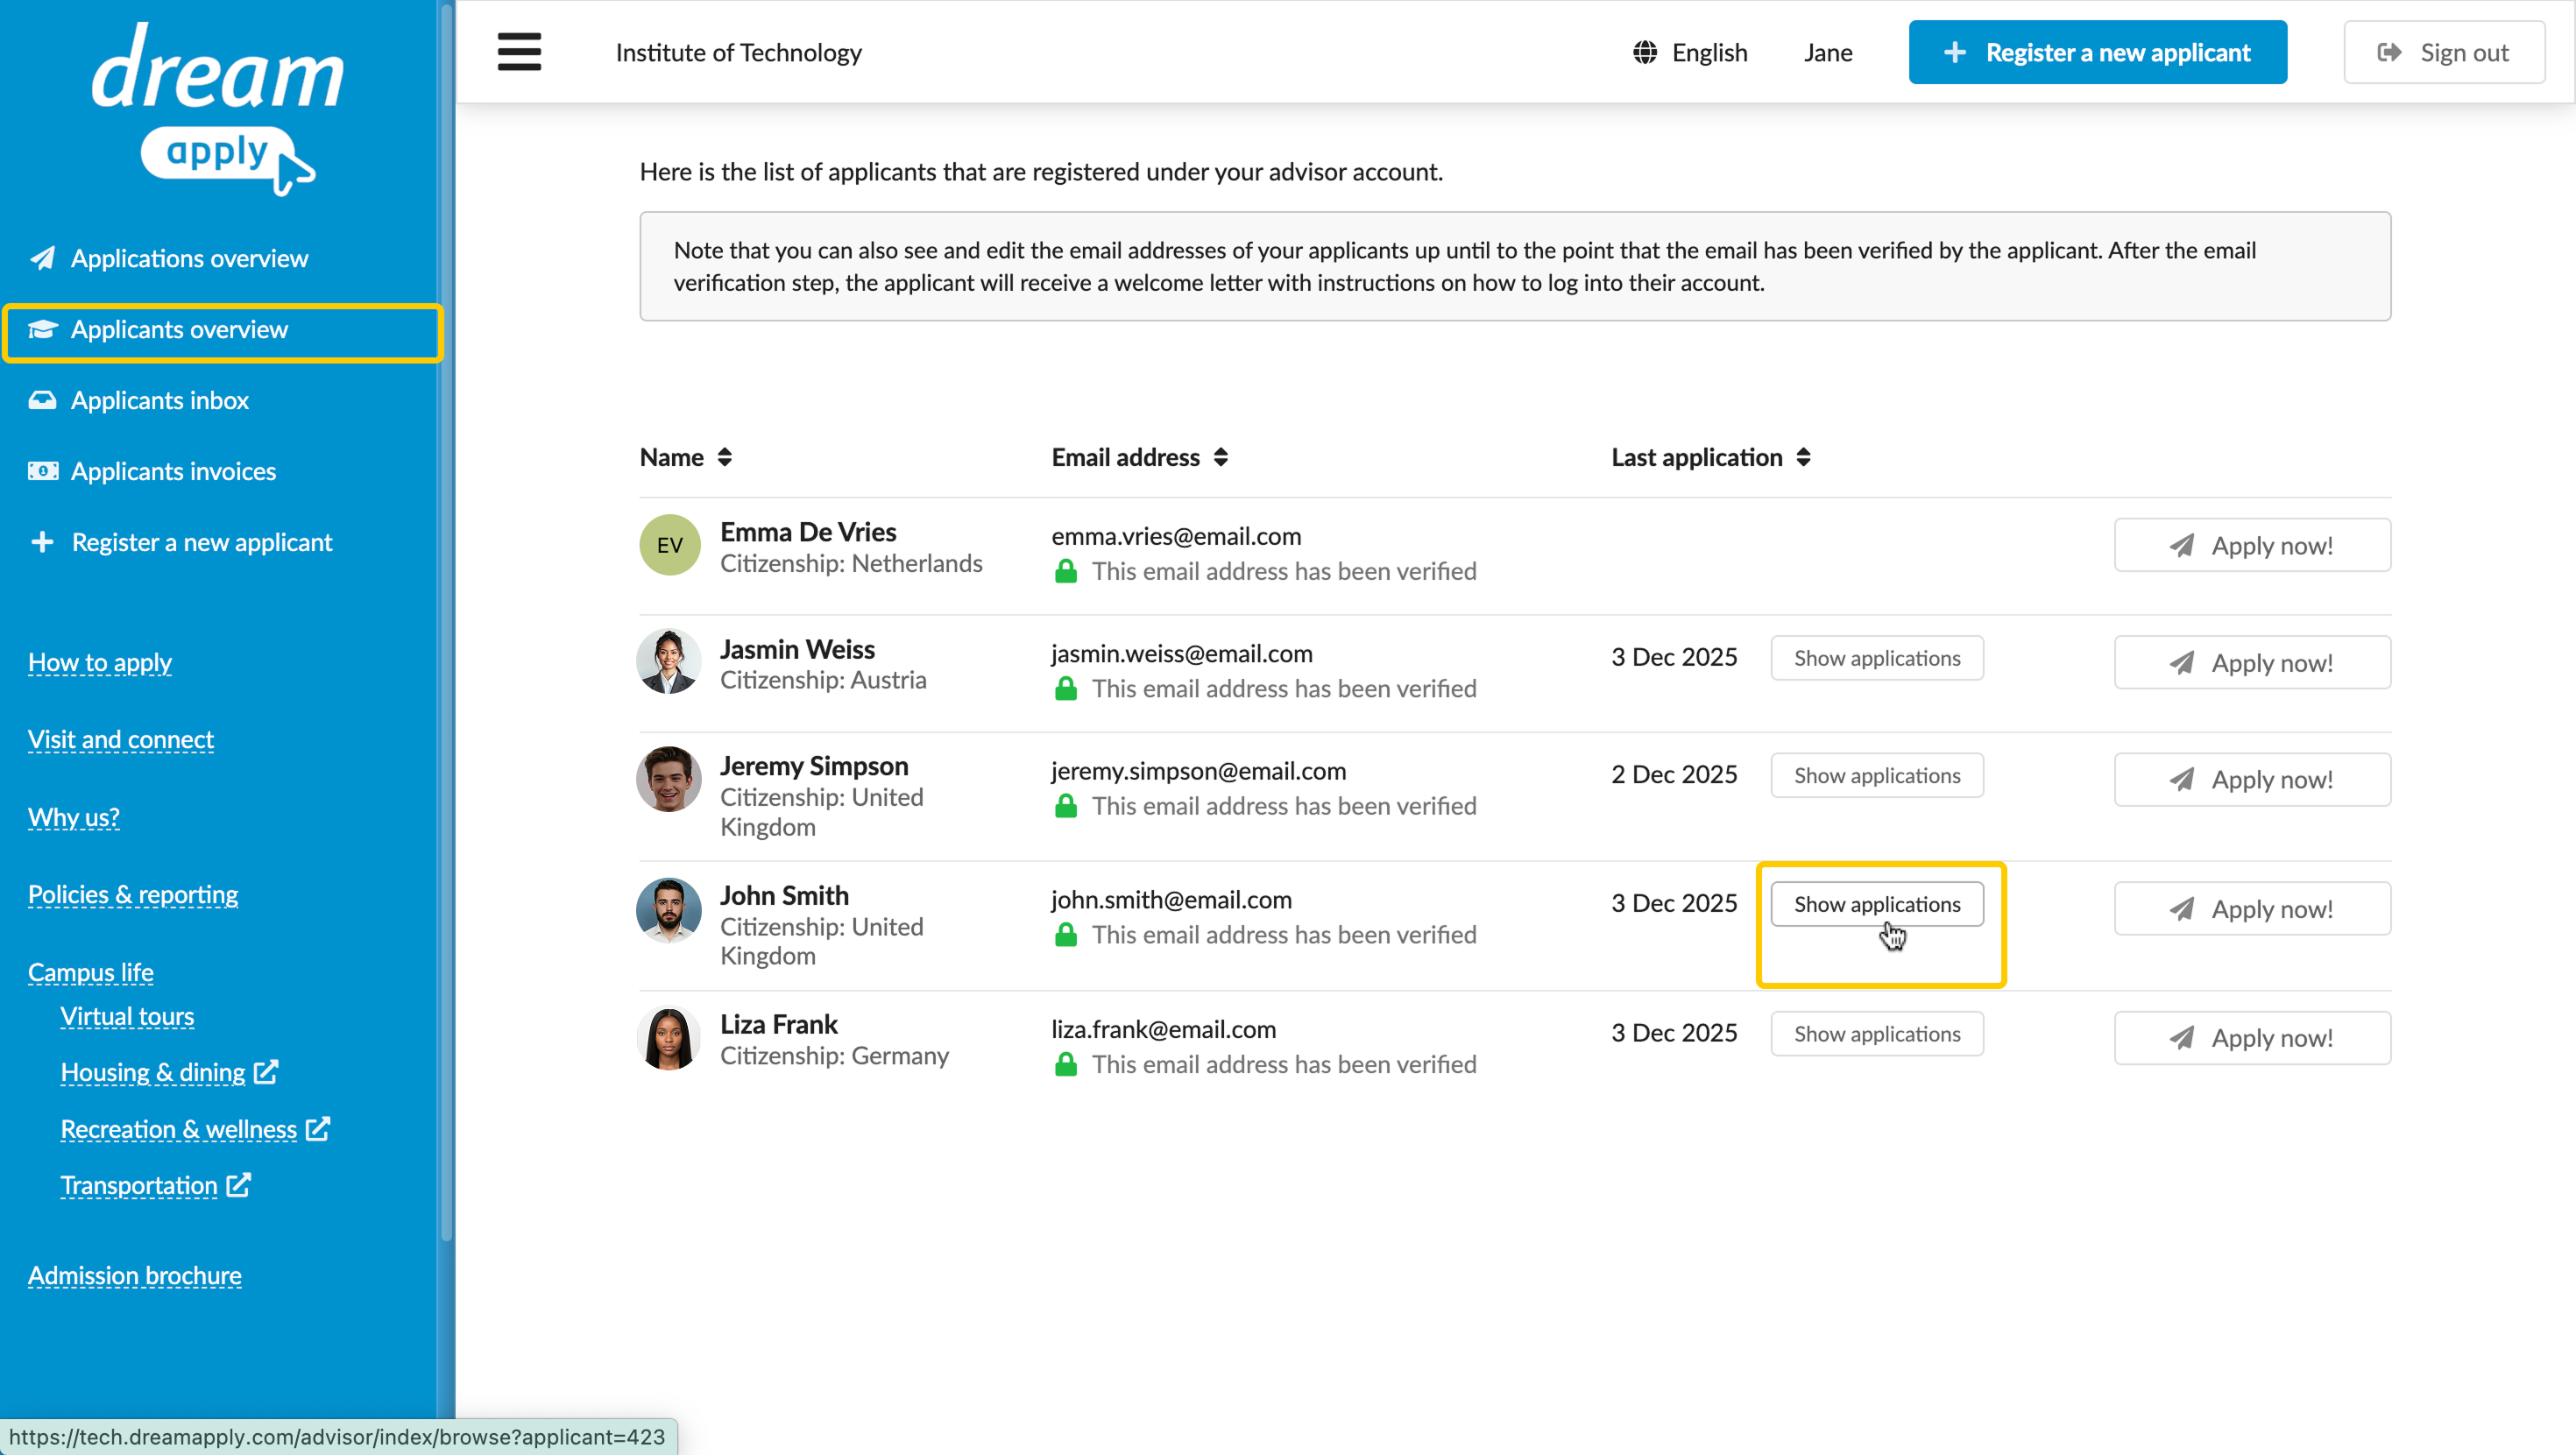The width and height of the screenshot is (2576, 1455).
Task: Click John Smith's profile photo
Action: (x=669, y=910)
